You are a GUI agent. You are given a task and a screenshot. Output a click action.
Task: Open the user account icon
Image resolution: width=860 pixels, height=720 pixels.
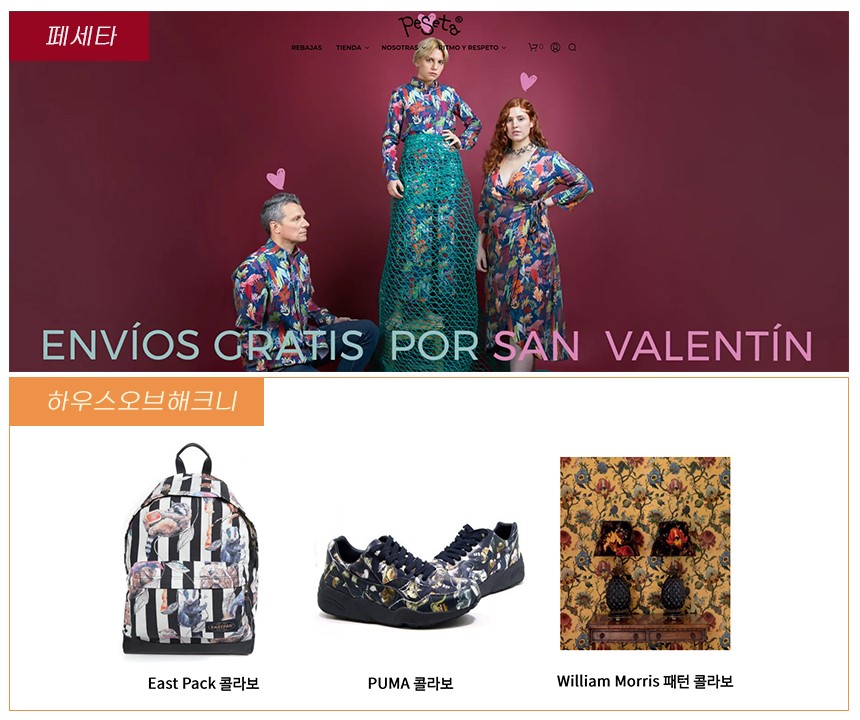click(x=555, y=47)
